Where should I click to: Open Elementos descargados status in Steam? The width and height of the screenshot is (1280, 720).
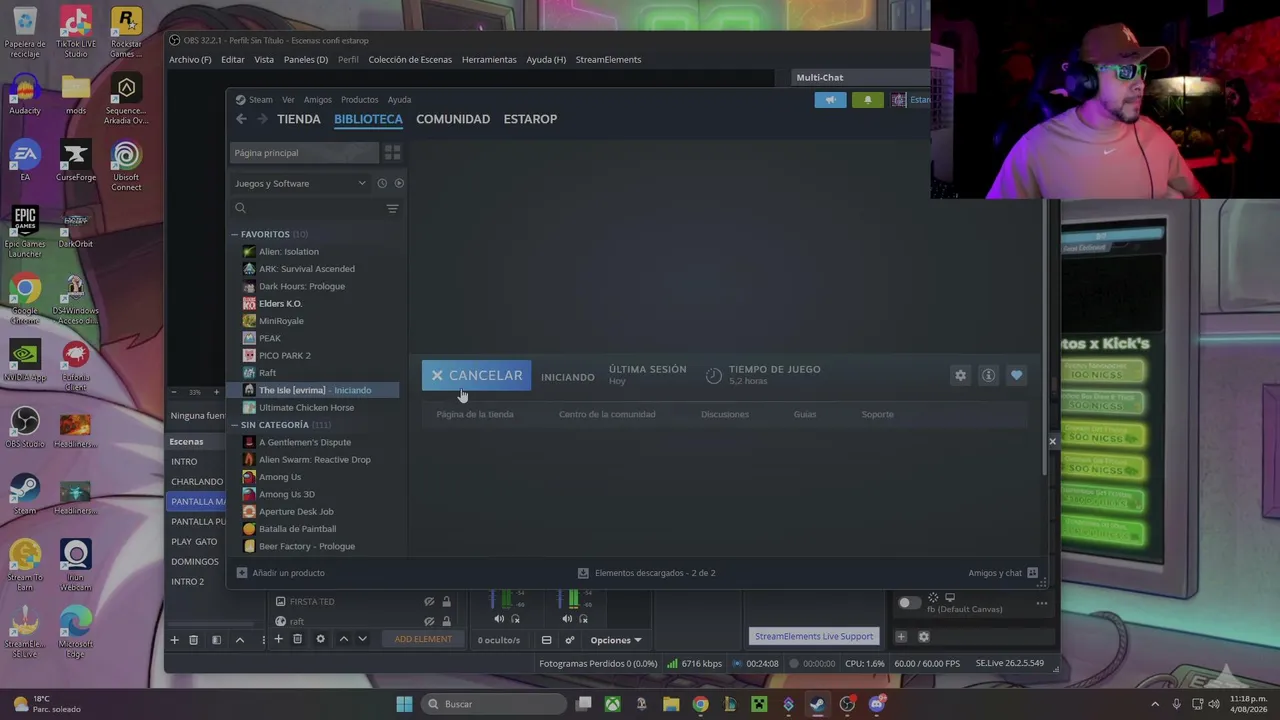pos(647,573)
